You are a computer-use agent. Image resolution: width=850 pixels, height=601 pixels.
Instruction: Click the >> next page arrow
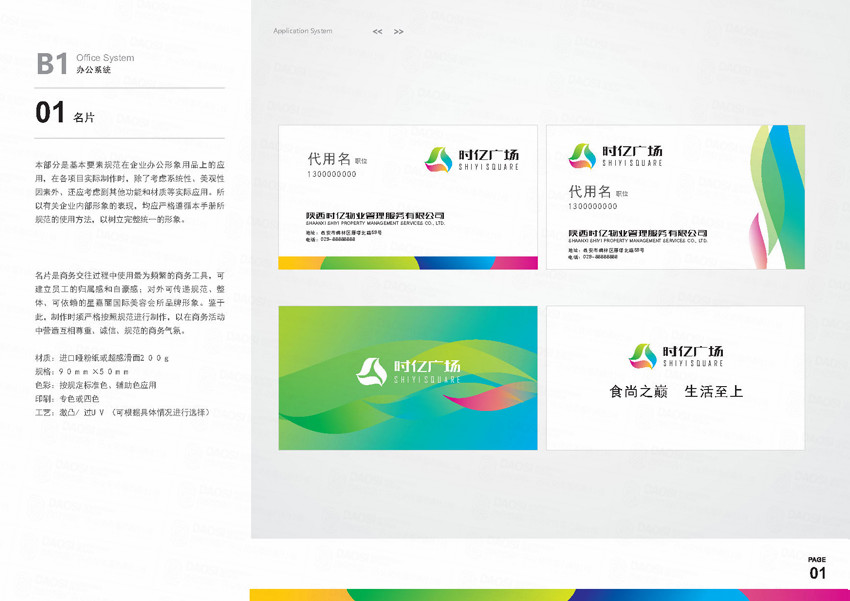coord(398,32)
